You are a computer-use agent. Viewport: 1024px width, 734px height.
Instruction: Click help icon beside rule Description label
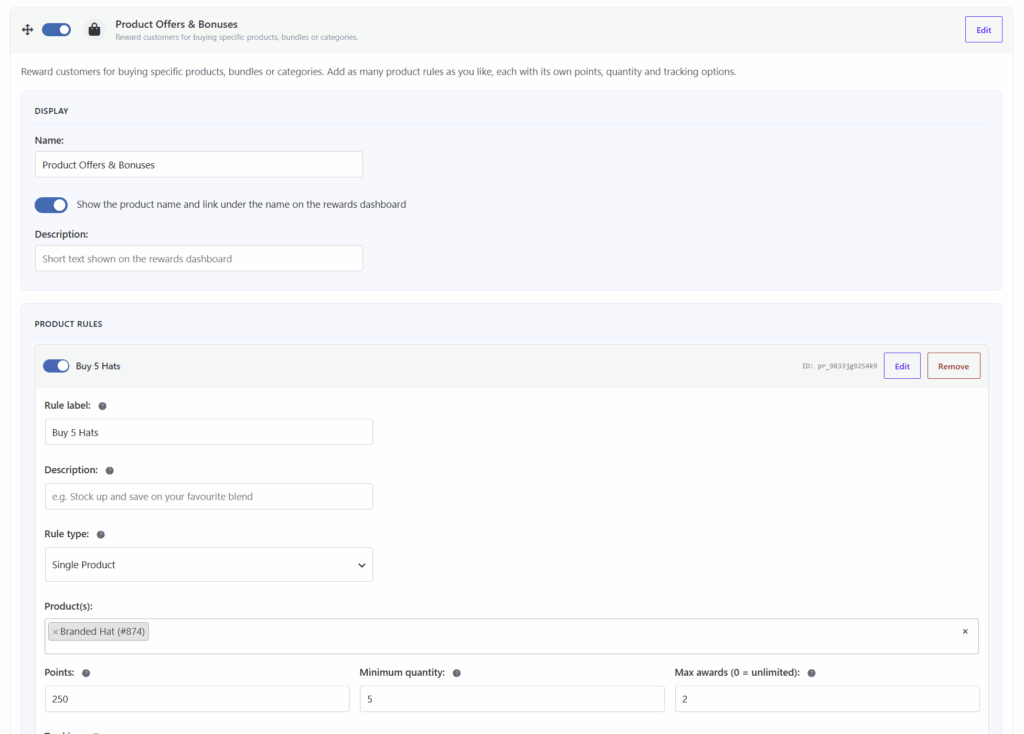pos(110,470)
